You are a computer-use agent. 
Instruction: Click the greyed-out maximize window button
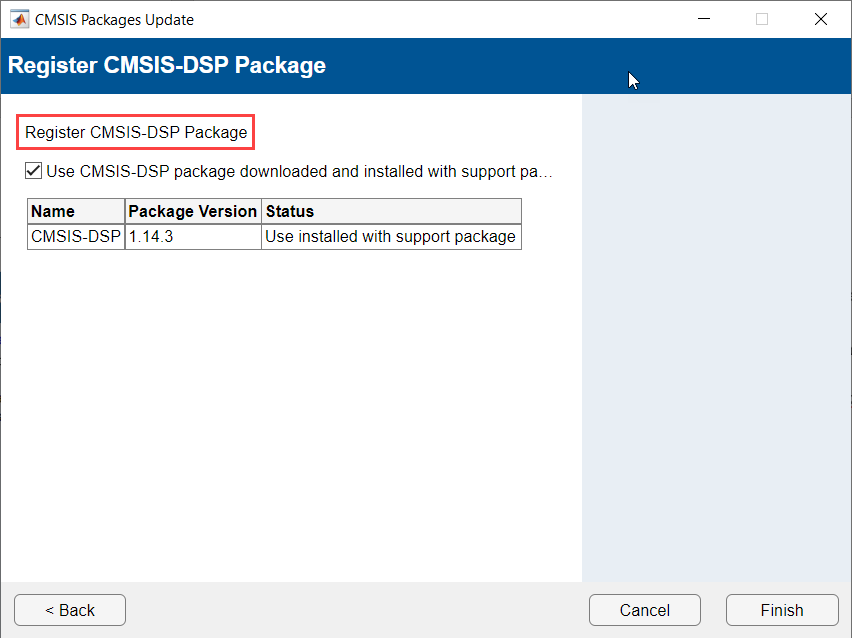762,19
